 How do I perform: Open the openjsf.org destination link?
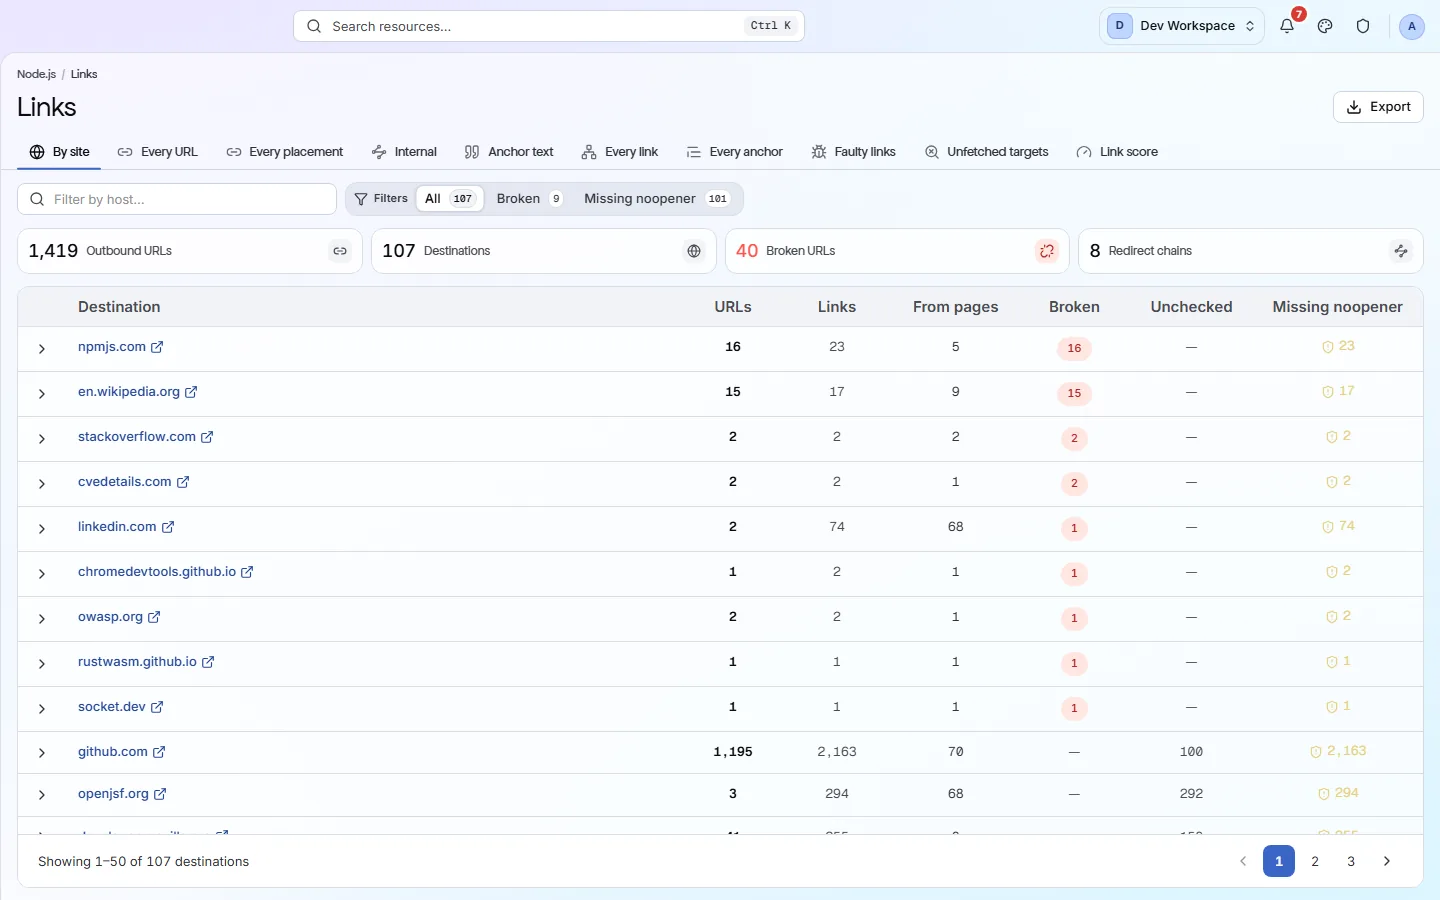click(x=113, y=794)
